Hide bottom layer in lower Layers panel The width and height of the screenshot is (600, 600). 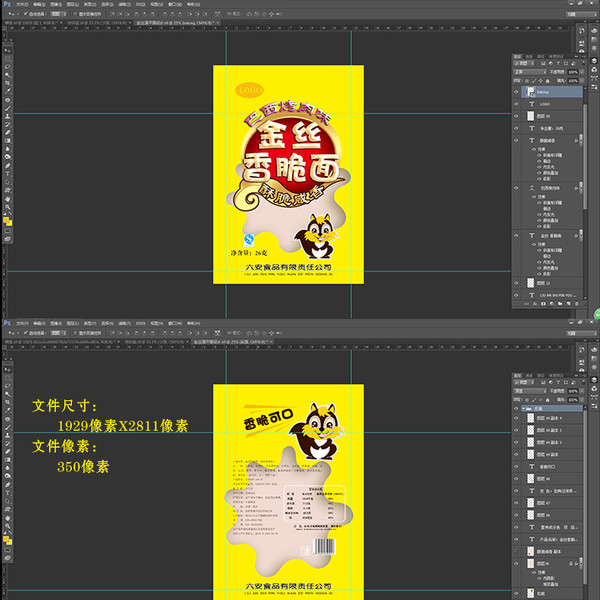pos(516,593)
